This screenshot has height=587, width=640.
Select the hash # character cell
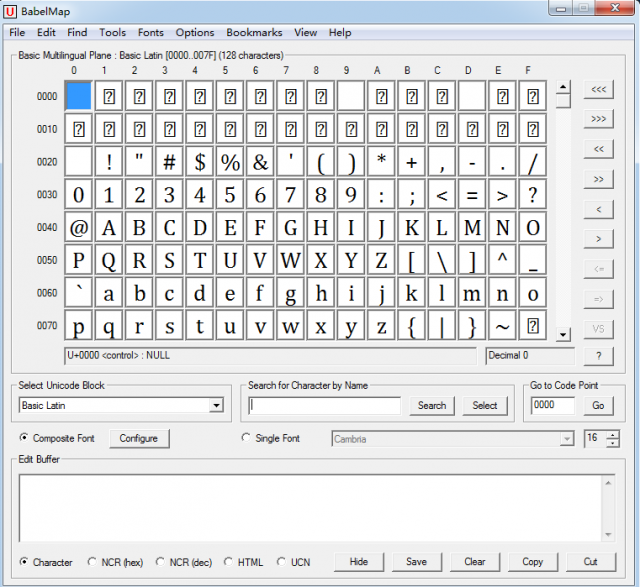click(169, 162)
